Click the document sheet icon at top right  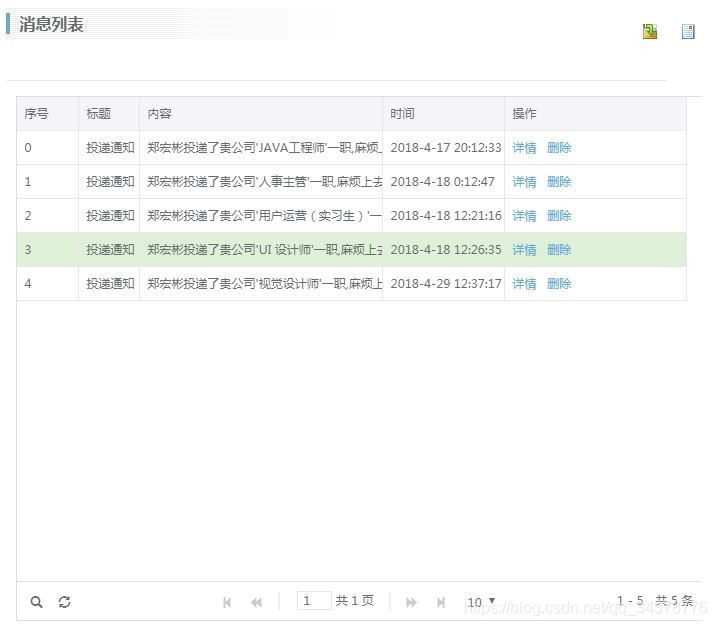point(688,31)
